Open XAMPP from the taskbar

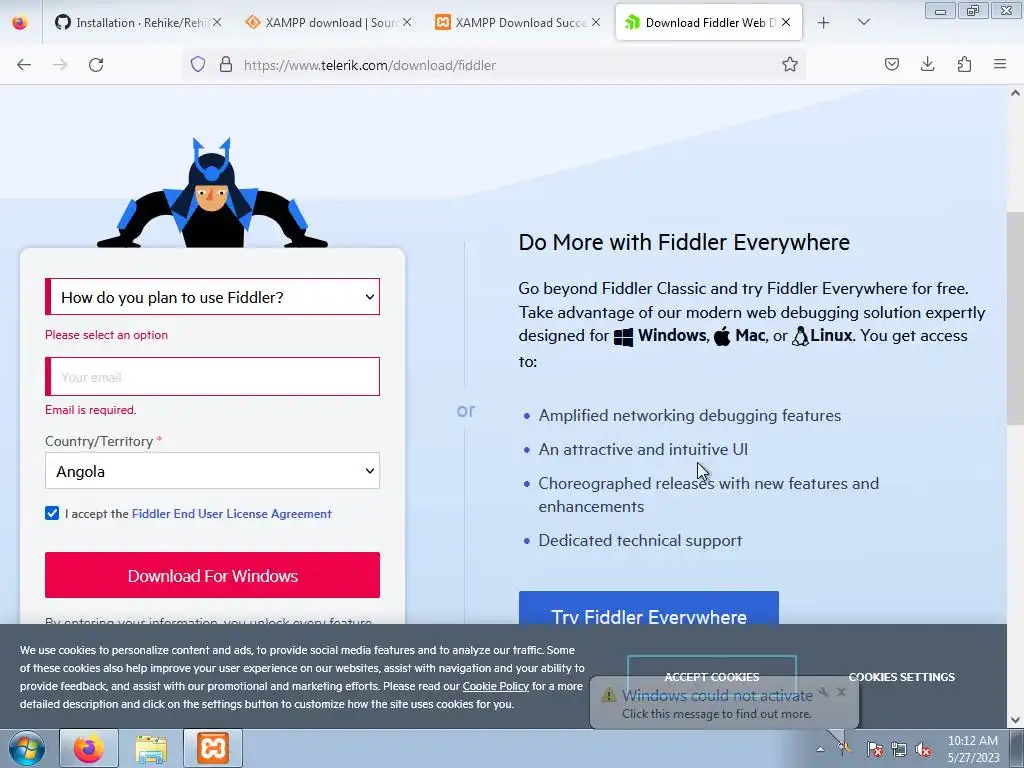213,748
